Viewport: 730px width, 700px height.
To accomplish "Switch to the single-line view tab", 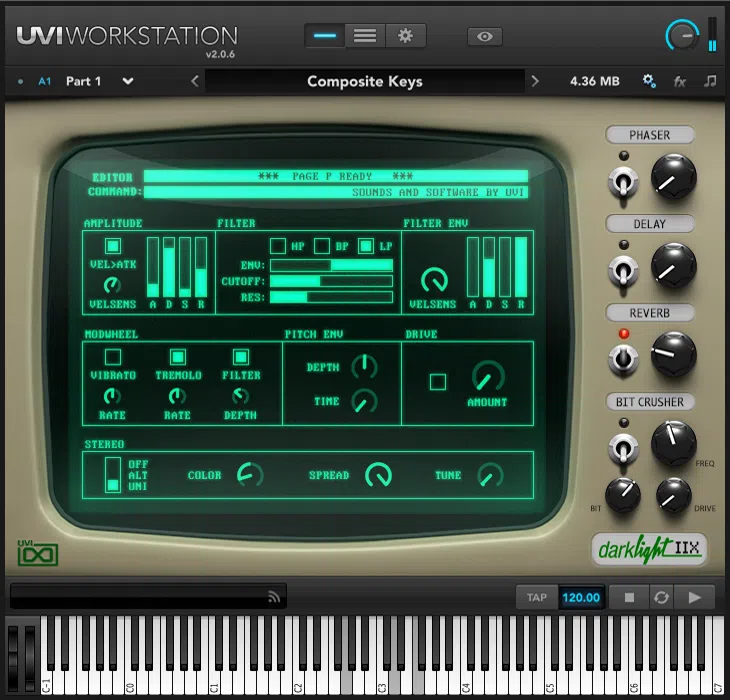I will tap(325, 36).
